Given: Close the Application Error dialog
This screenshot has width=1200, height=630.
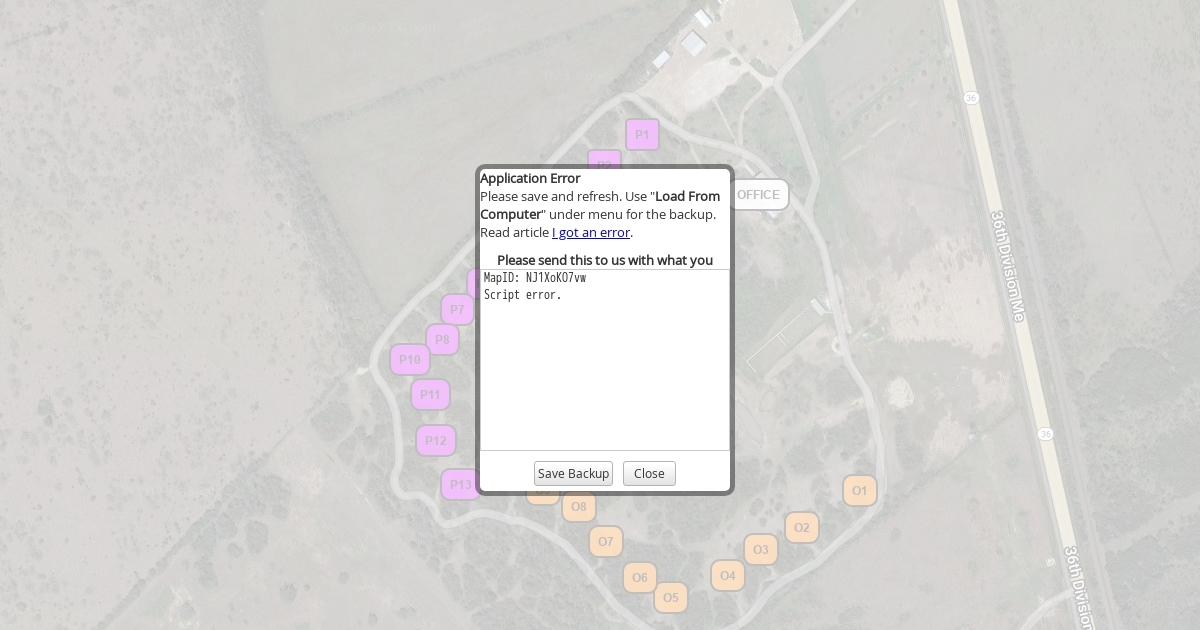Looking at the screenshot, I should click(649, 474).
